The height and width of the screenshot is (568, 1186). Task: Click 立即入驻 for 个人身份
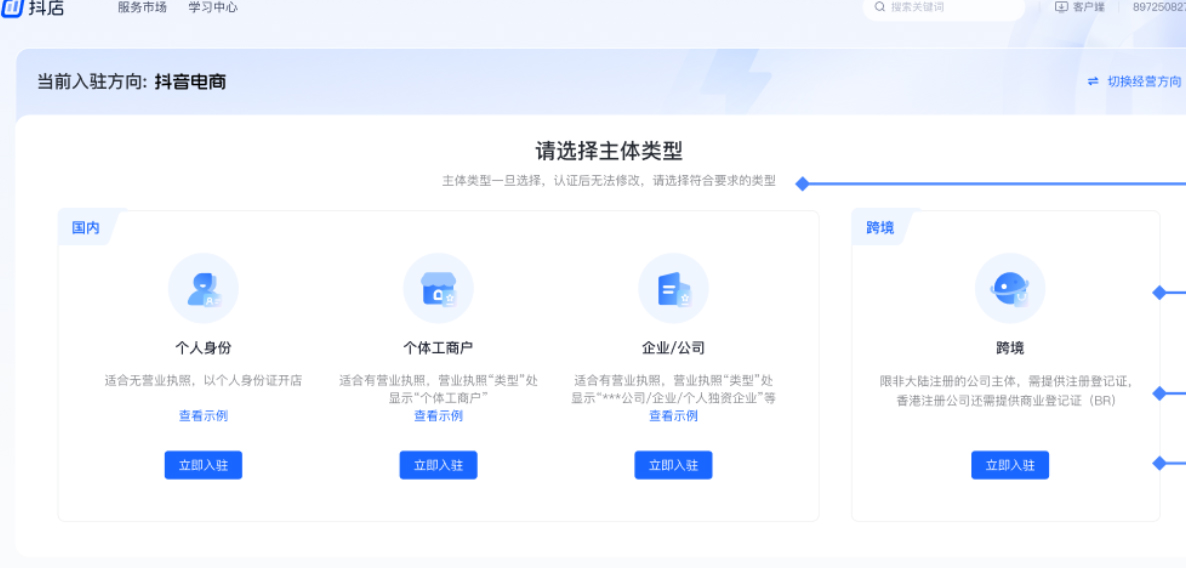tap(203, 465)
